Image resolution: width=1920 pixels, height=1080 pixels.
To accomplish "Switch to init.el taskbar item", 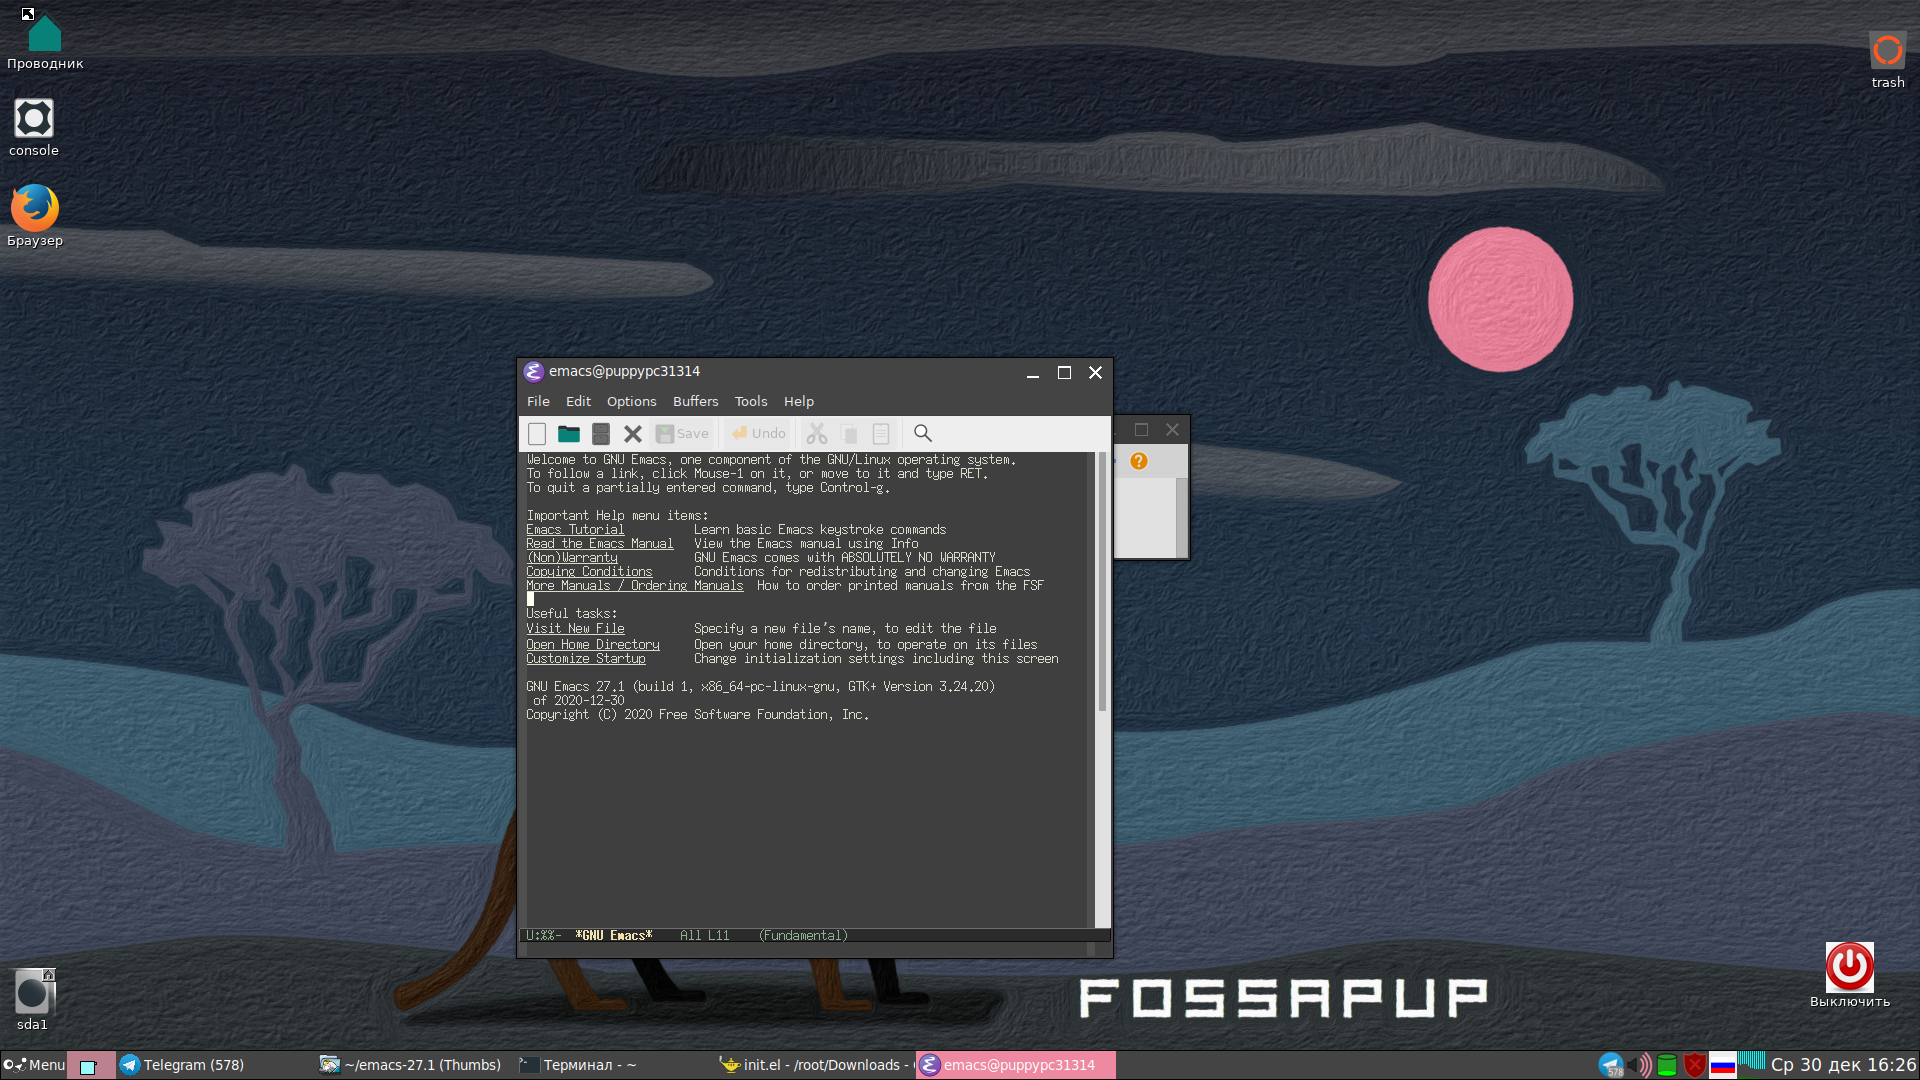I will pos(815,1065).
